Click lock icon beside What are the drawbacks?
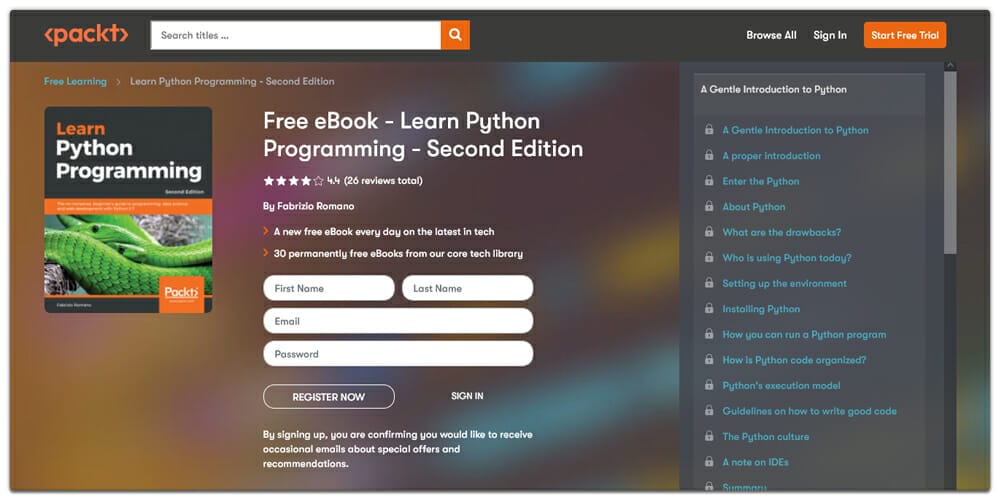The width and height of the screenshot is (1000, 500). click(x=709, y=232)
